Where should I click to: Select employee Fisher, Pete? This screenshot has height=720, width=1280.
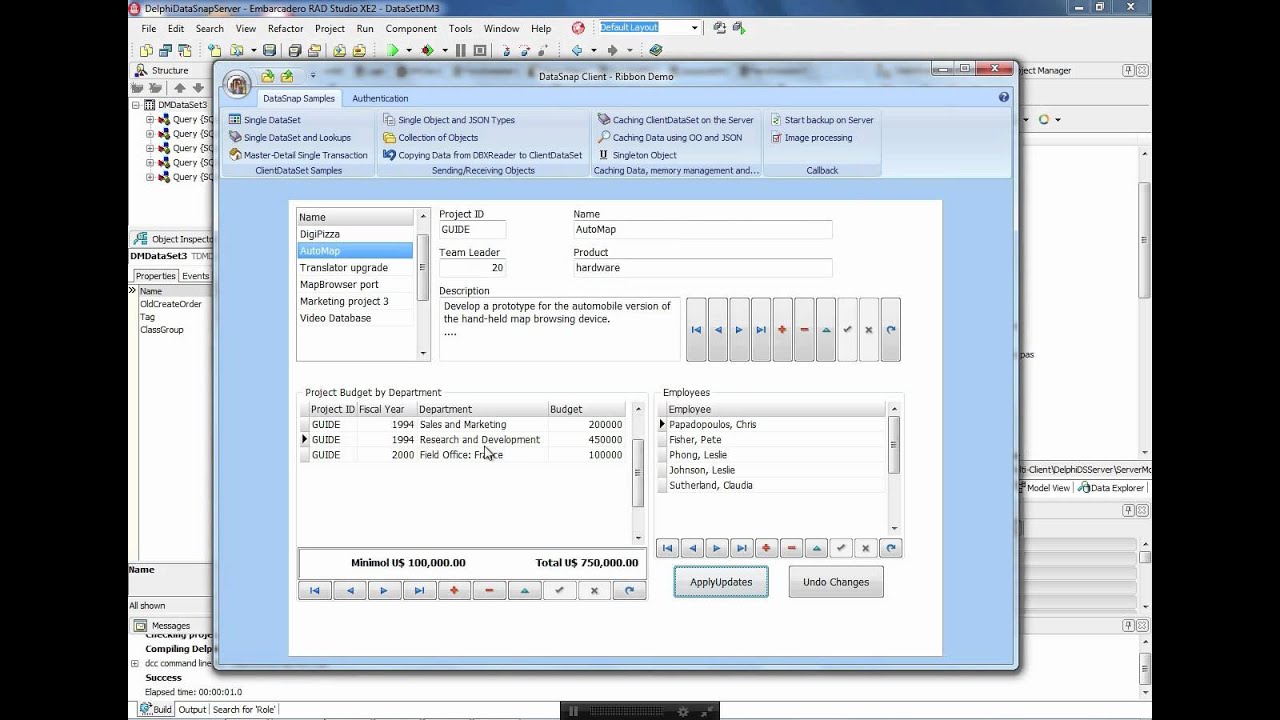click(x=771, y=440)
